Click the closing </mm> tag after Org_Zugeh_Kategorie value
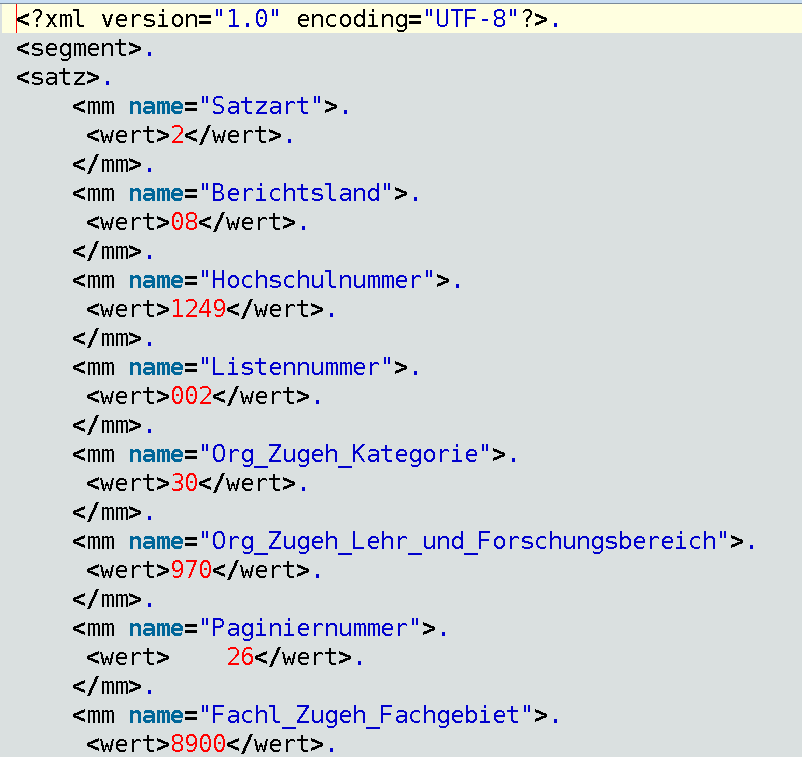Screen dimensions: 802x757 (x=107, y=513)
